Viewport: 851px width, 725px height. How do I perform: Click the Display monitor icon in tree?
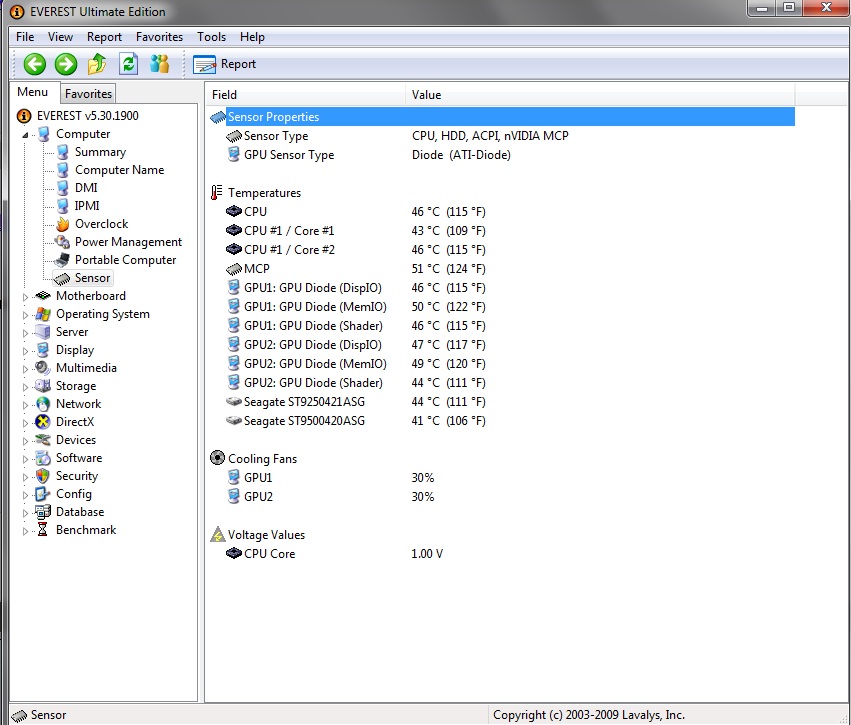pyautogui.click(x=43, y=350)
